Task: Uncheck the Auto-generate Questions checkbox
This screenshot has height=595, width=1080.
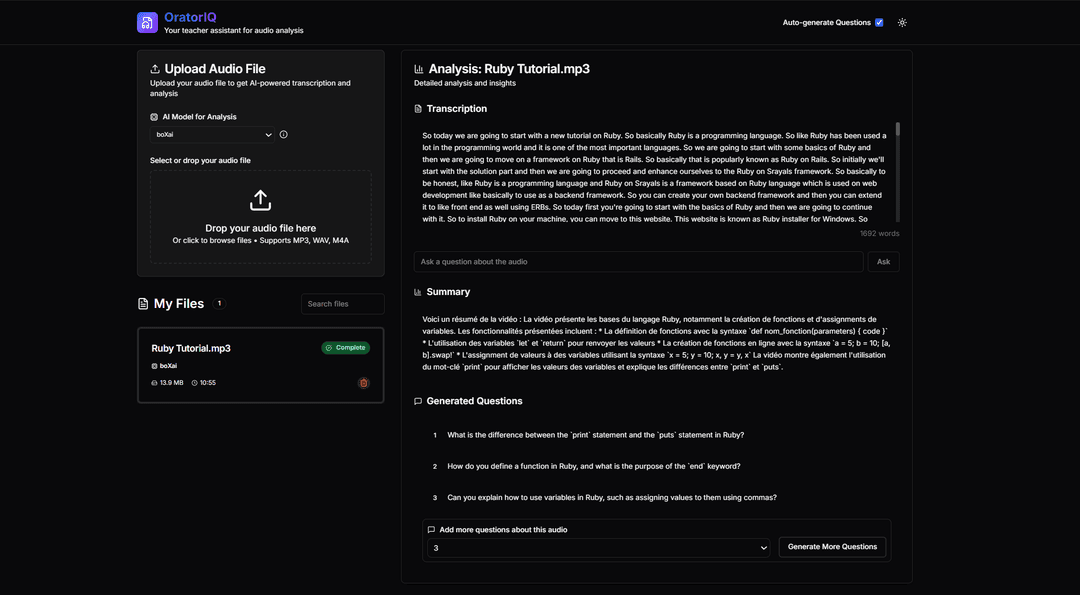Action: [879, 22]
